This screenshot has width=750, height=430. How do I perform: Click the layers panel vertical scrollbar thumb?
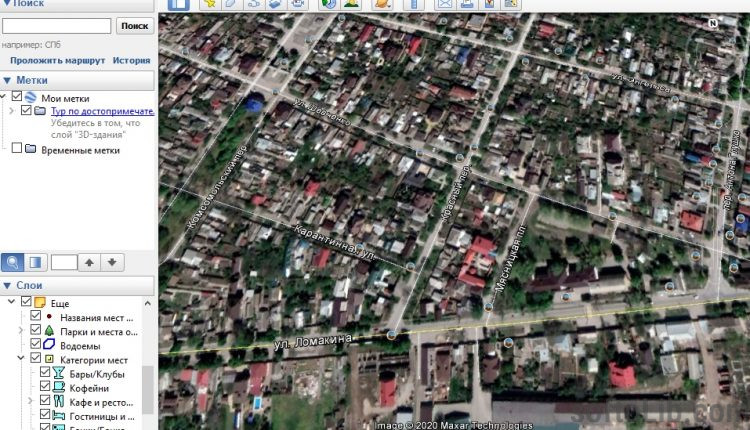pyautogui.click(x=148, y=390)
